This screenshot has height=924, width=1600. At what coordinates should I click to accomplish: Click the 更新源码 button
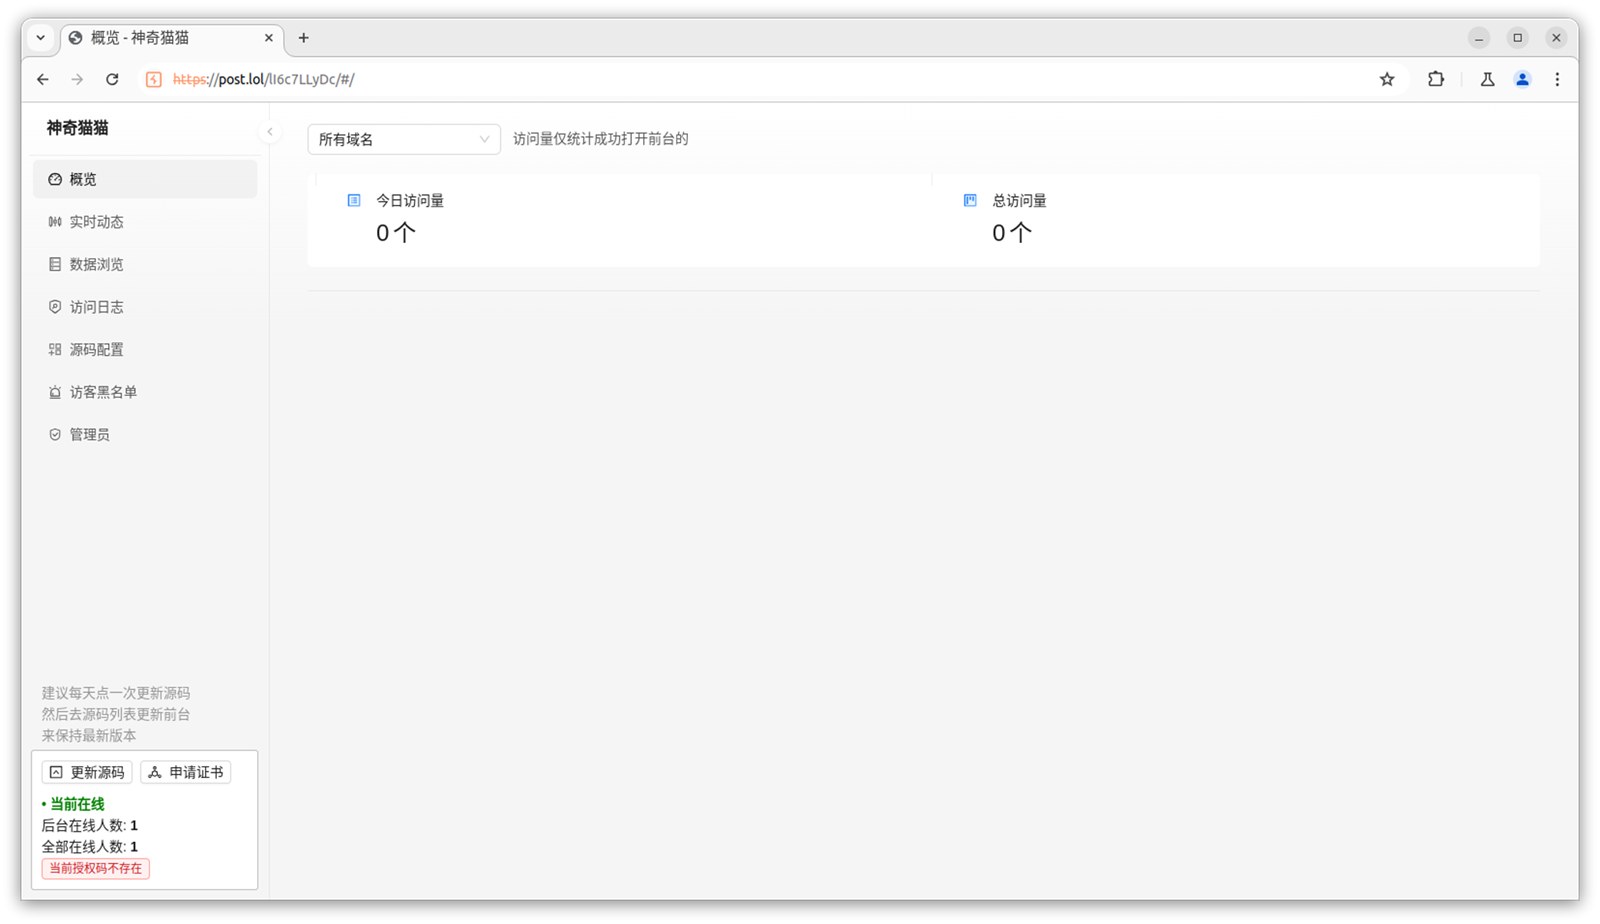point(87,772)
